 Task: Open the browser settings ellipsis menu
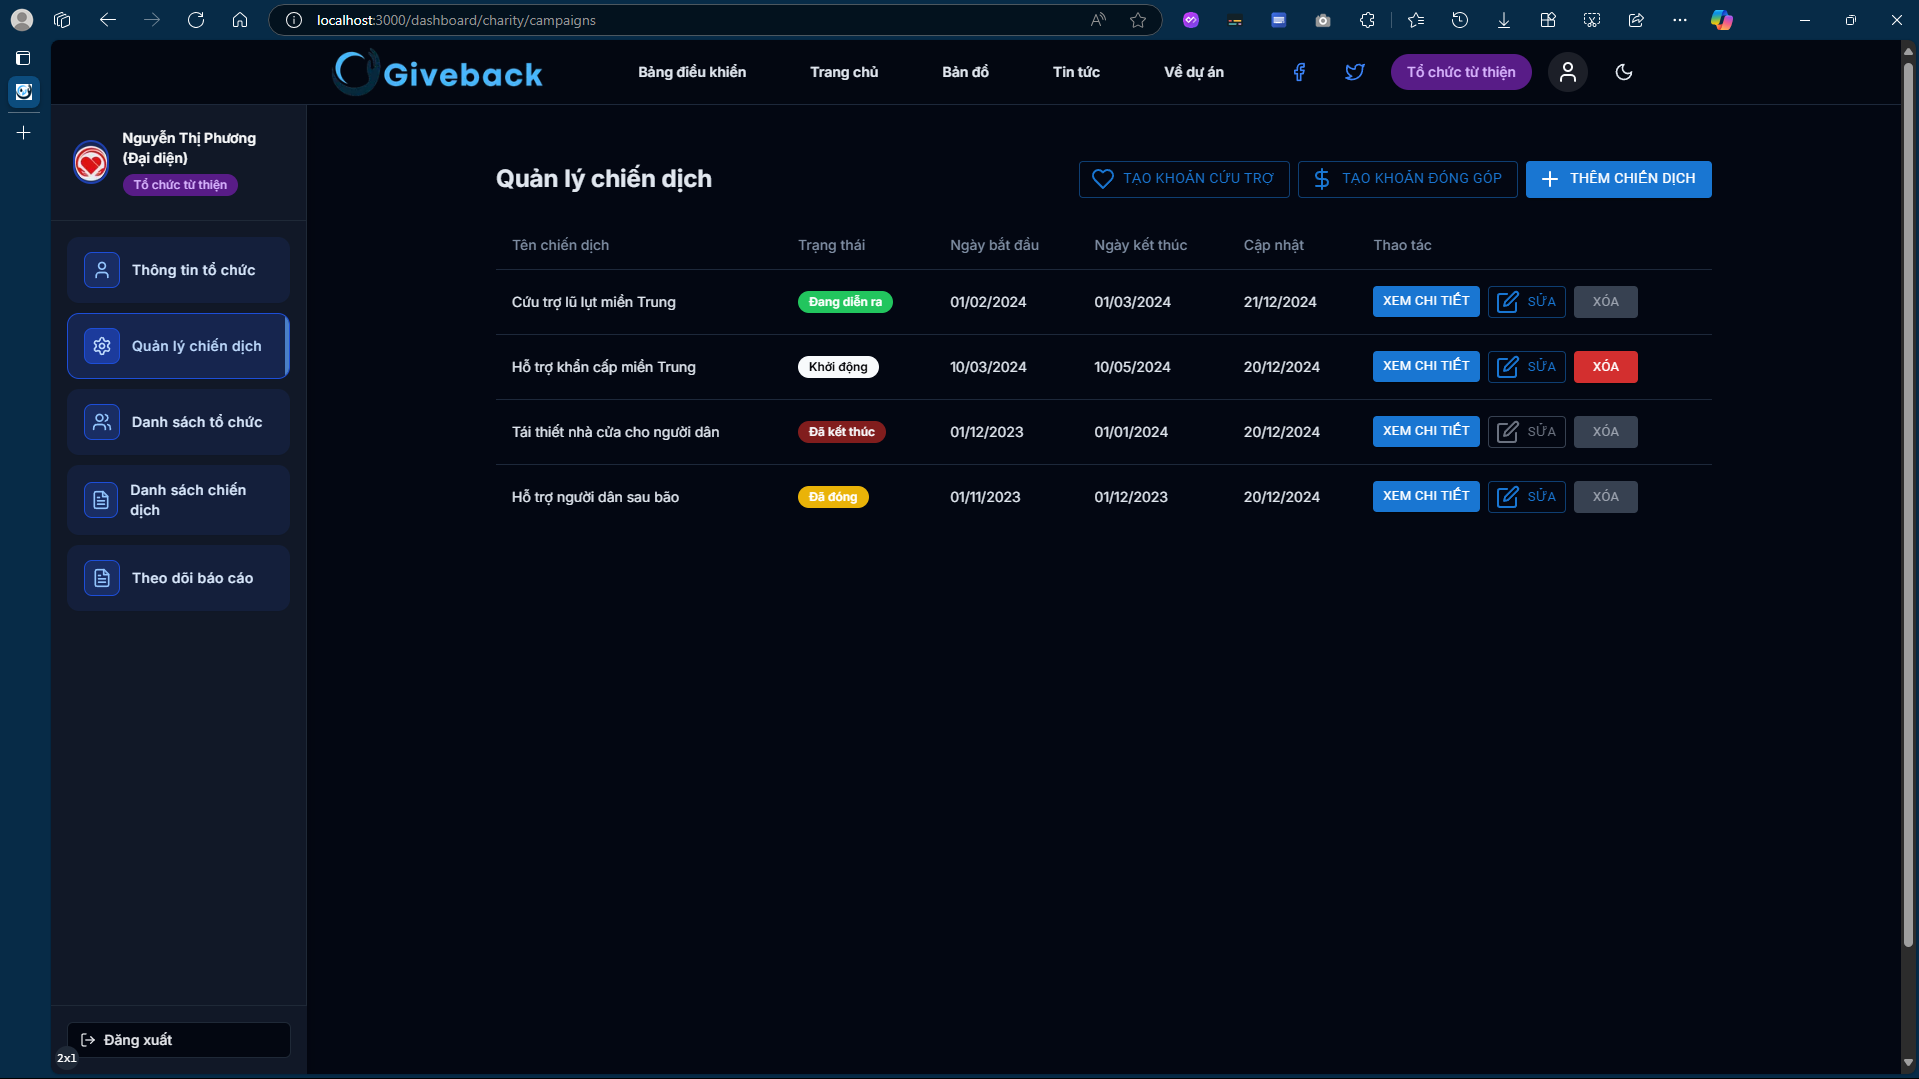[x=1680, y=20]
